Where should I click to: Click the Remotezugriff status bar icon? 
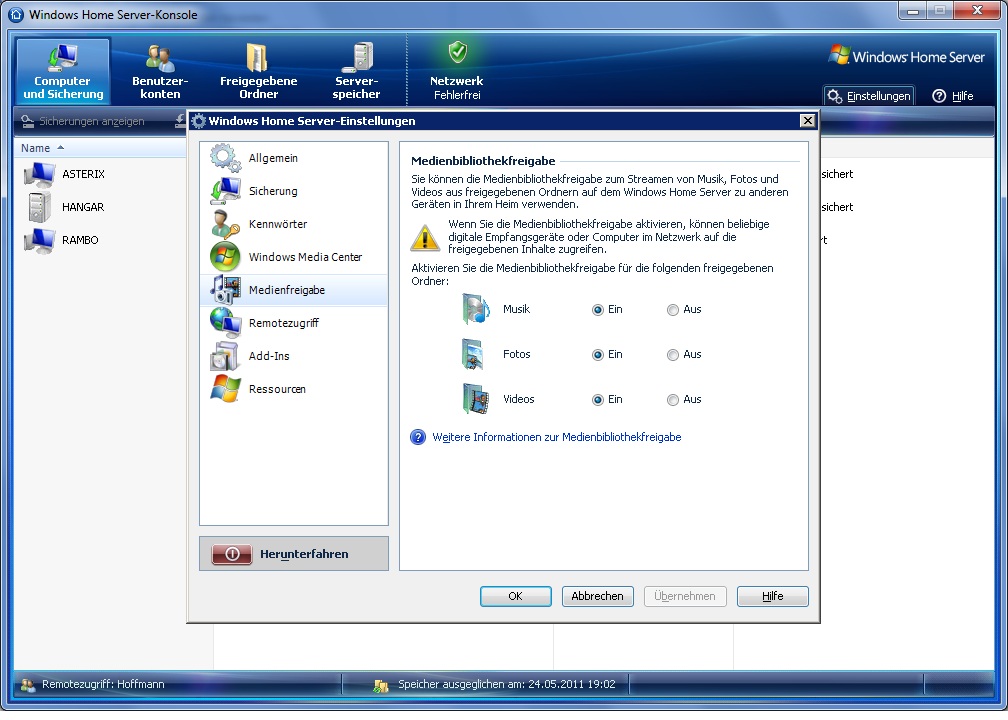(28, 685)
